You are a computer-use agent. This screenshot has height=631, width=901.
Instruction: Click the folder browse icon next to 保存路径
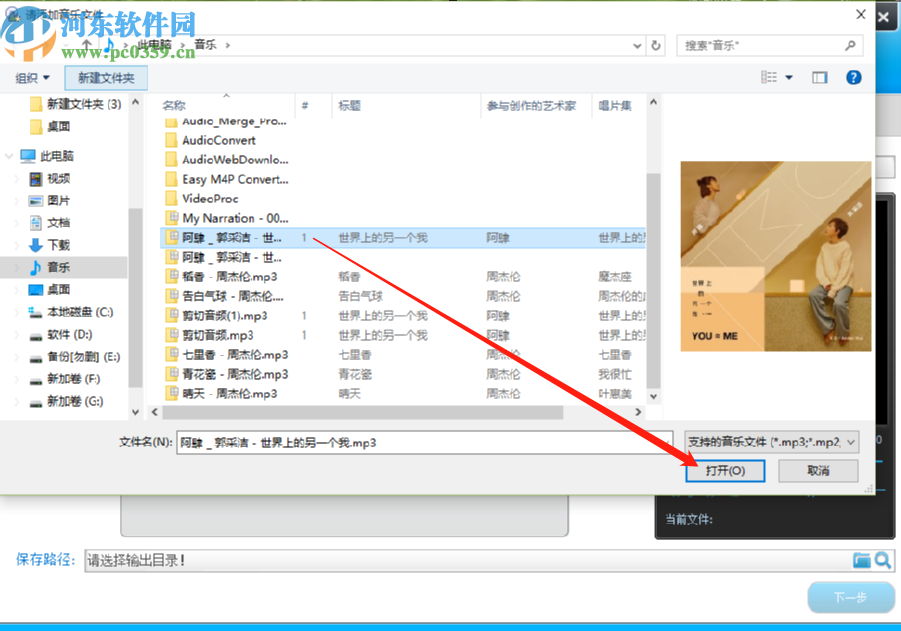point(864,560)
